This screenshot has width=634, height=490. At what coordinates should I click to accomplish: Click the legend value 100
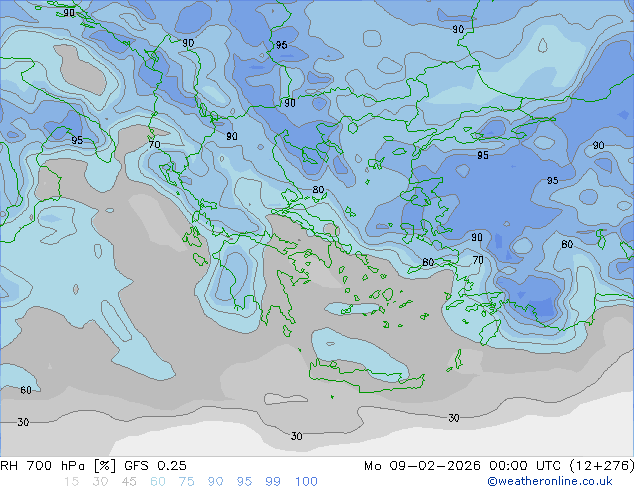[x=306, y=482]
